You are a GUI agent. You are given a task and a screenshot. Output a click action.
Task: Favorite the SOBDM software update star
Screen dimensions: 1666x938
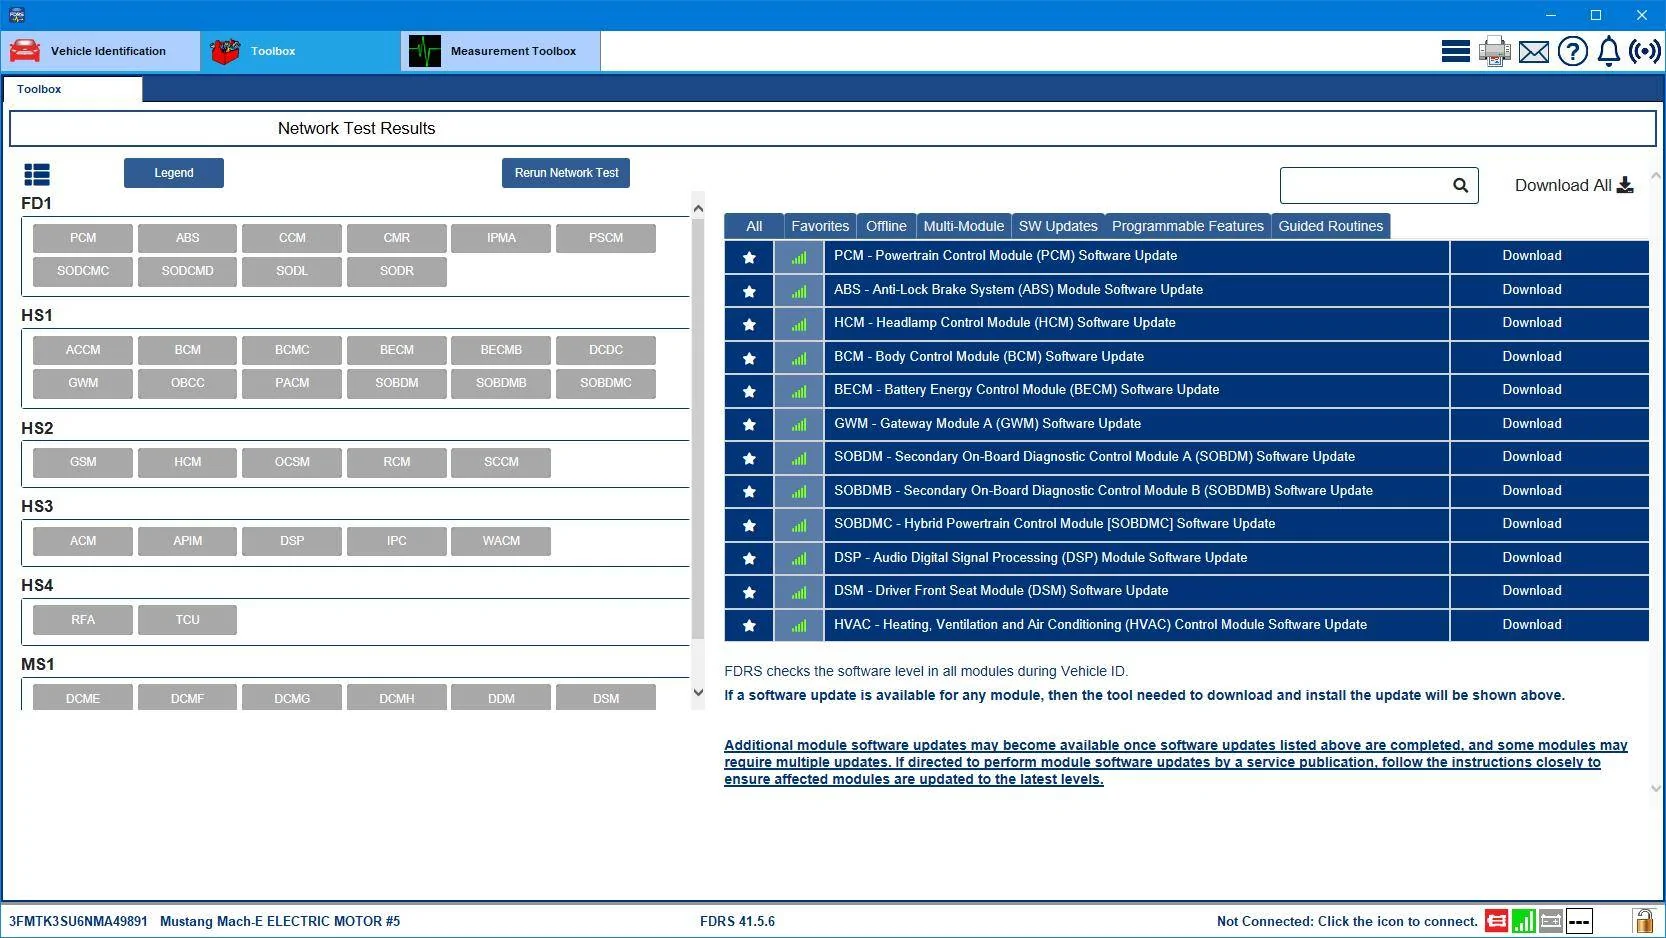coord(749,458)
